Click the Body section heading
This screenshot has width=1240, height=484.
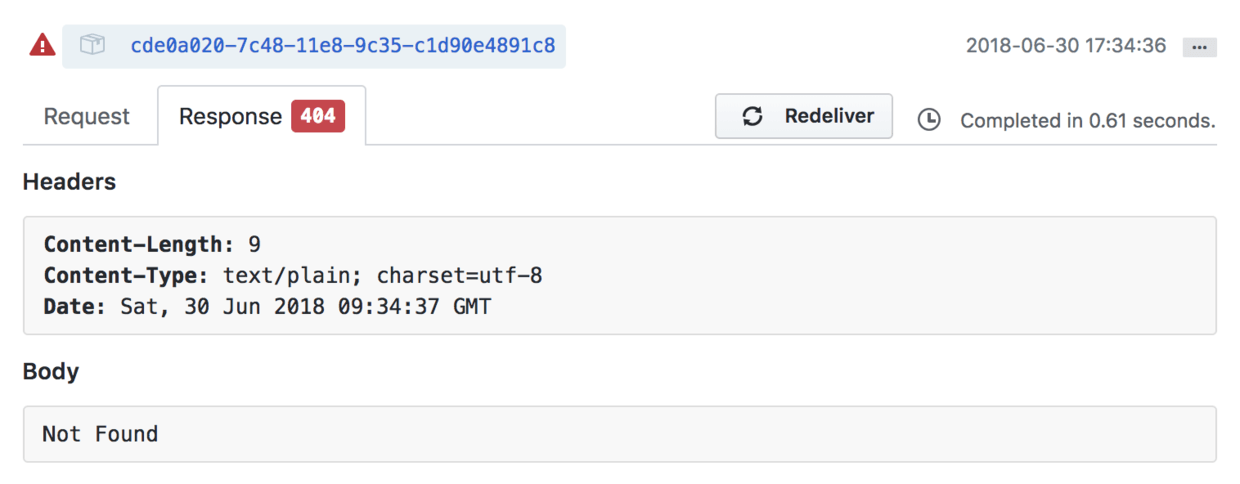click(51, 372)
